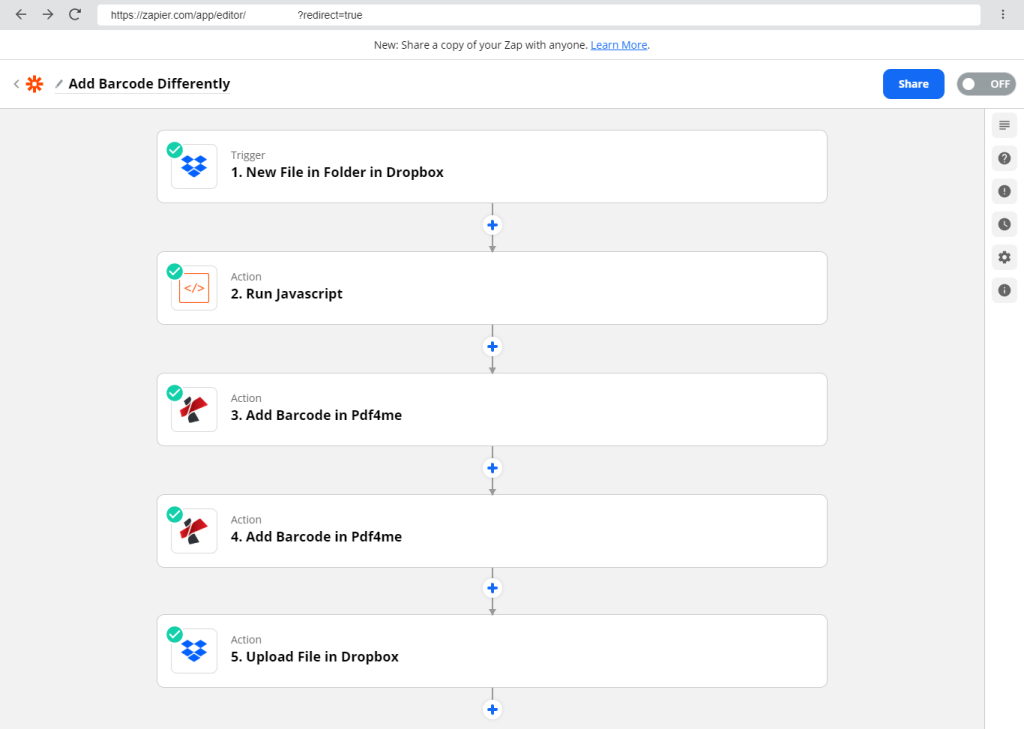
Task: Add step after step 3 plus button
Action: pyautogui.click(x=492, y=468)
